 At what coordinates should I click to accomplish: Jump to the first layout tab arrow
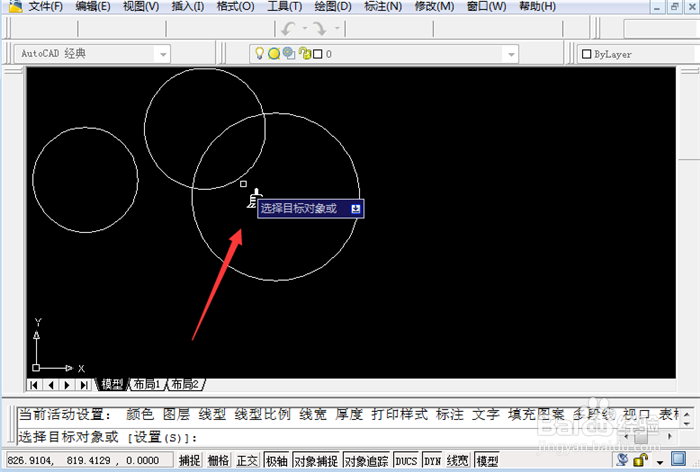coord(34,384)
